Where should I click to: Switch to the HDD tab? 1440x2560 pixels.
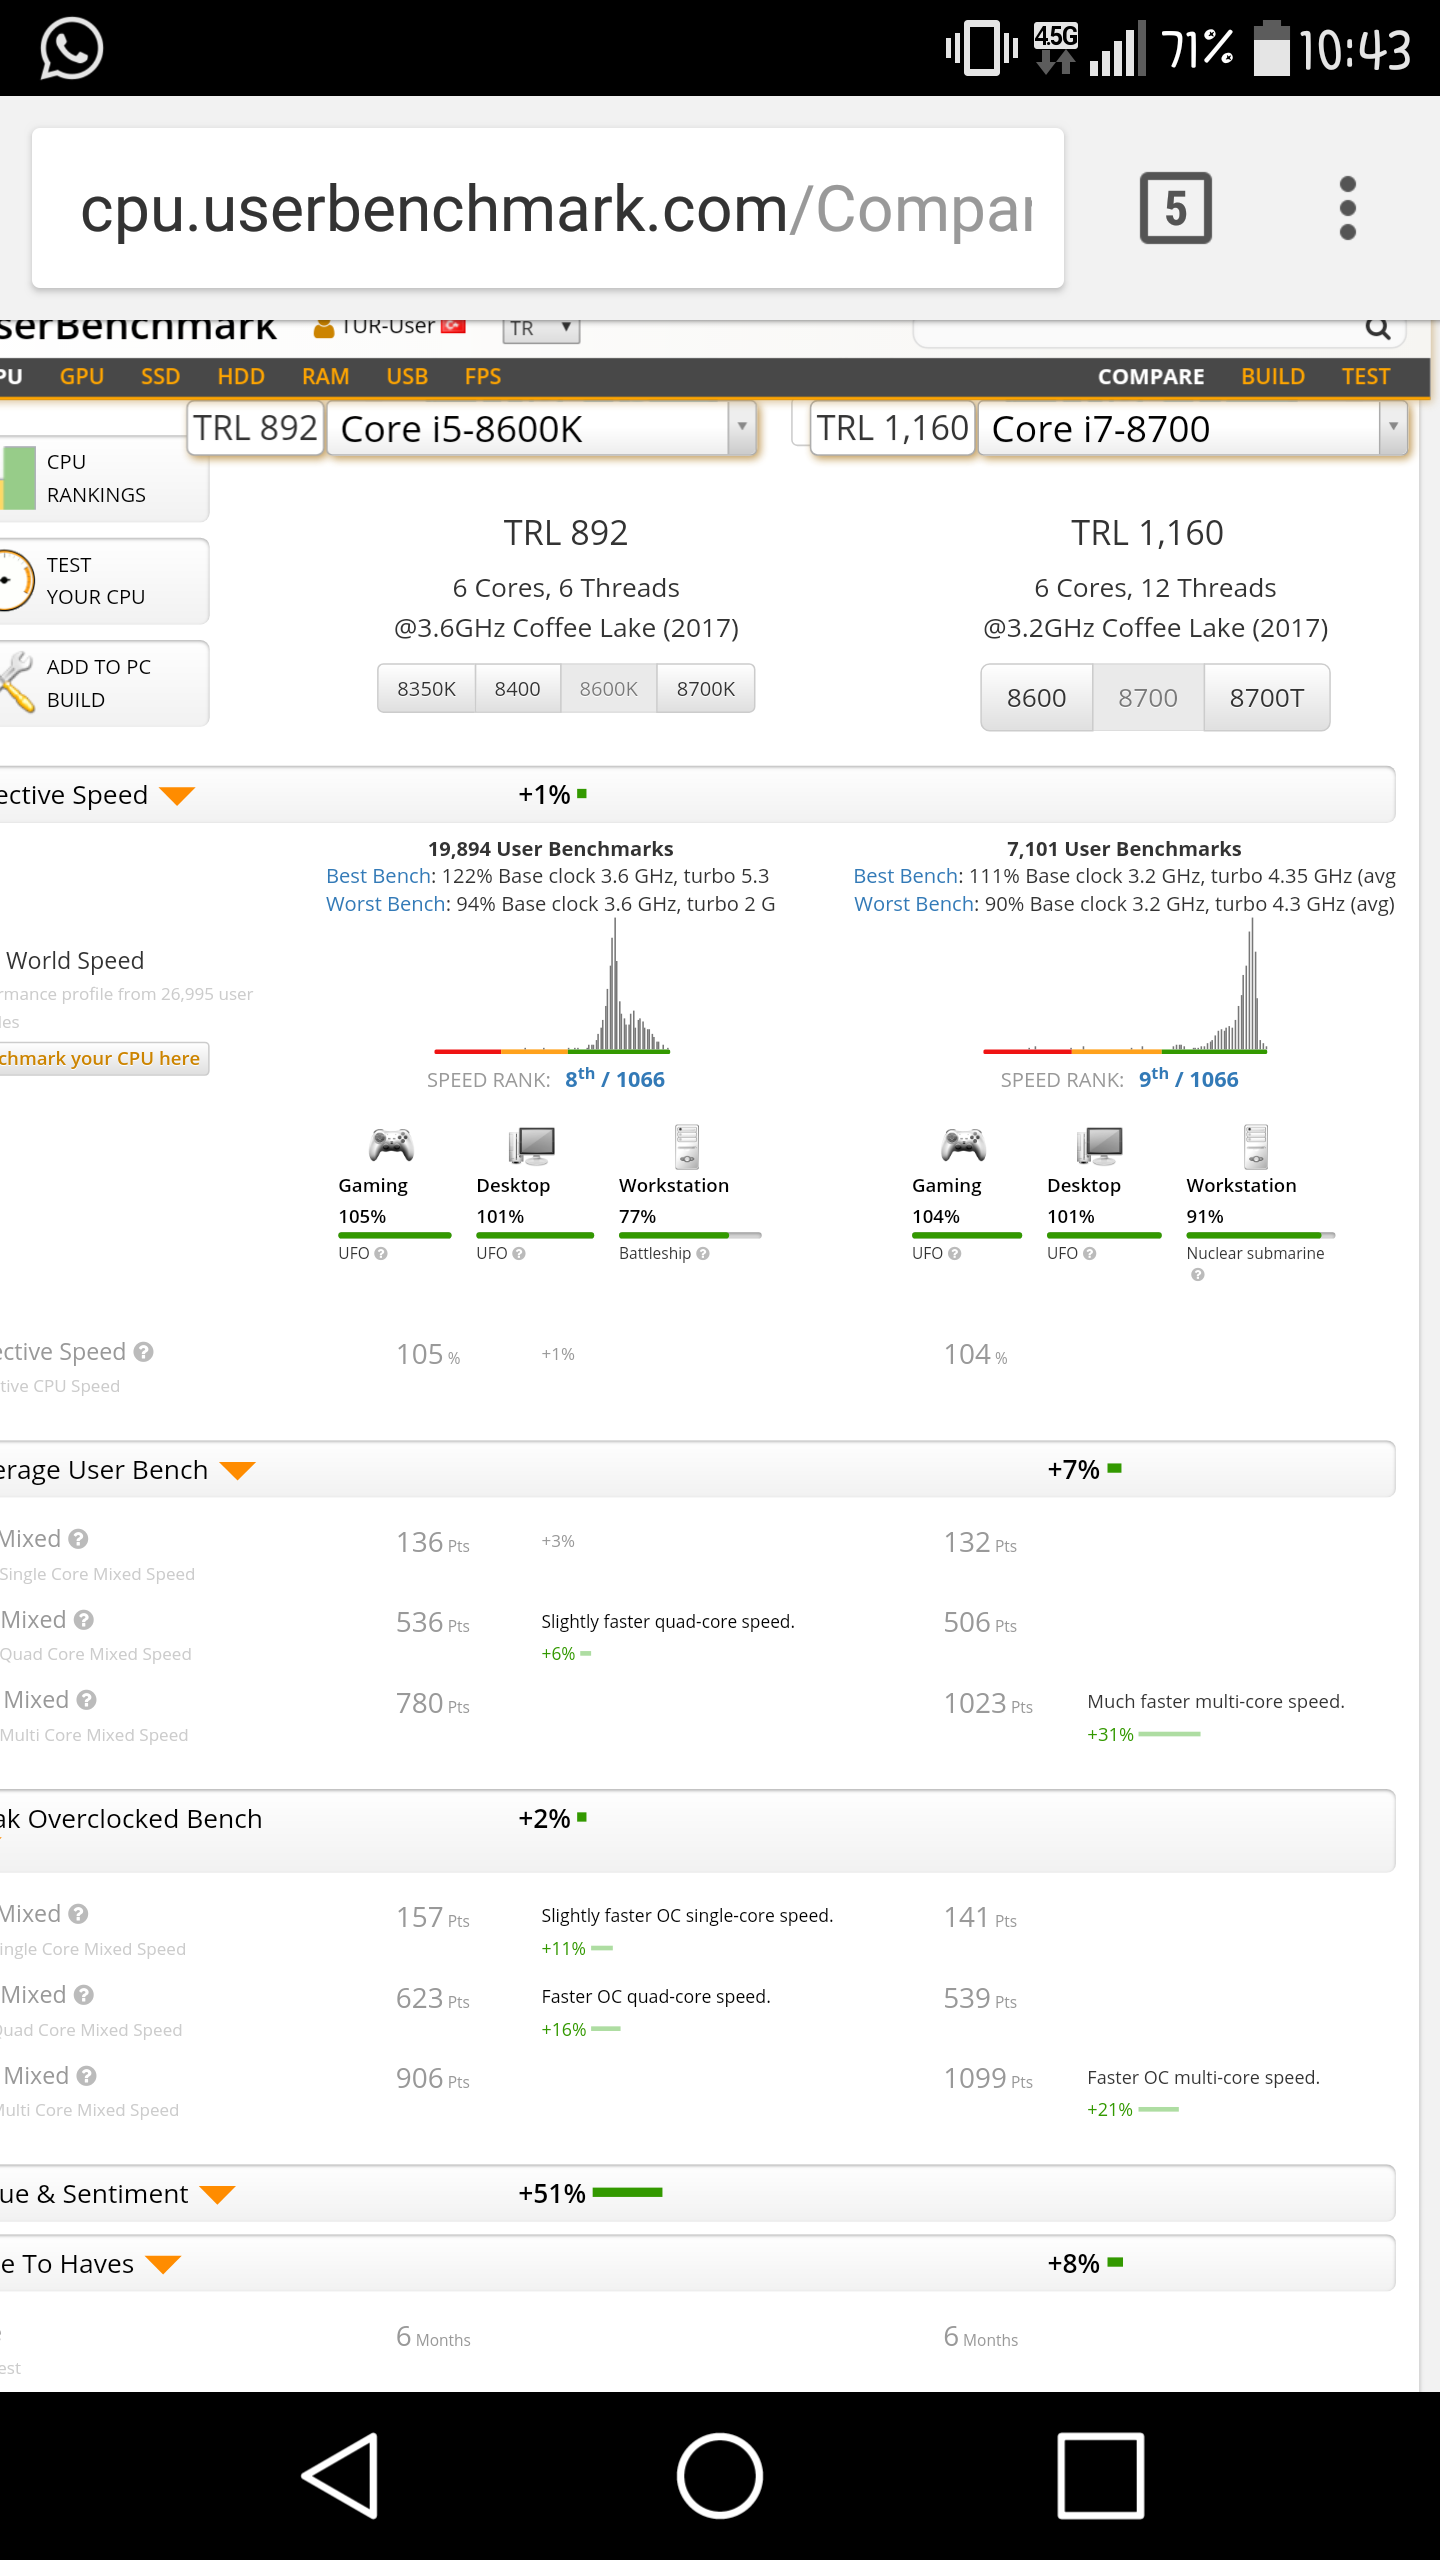[241, 376]
